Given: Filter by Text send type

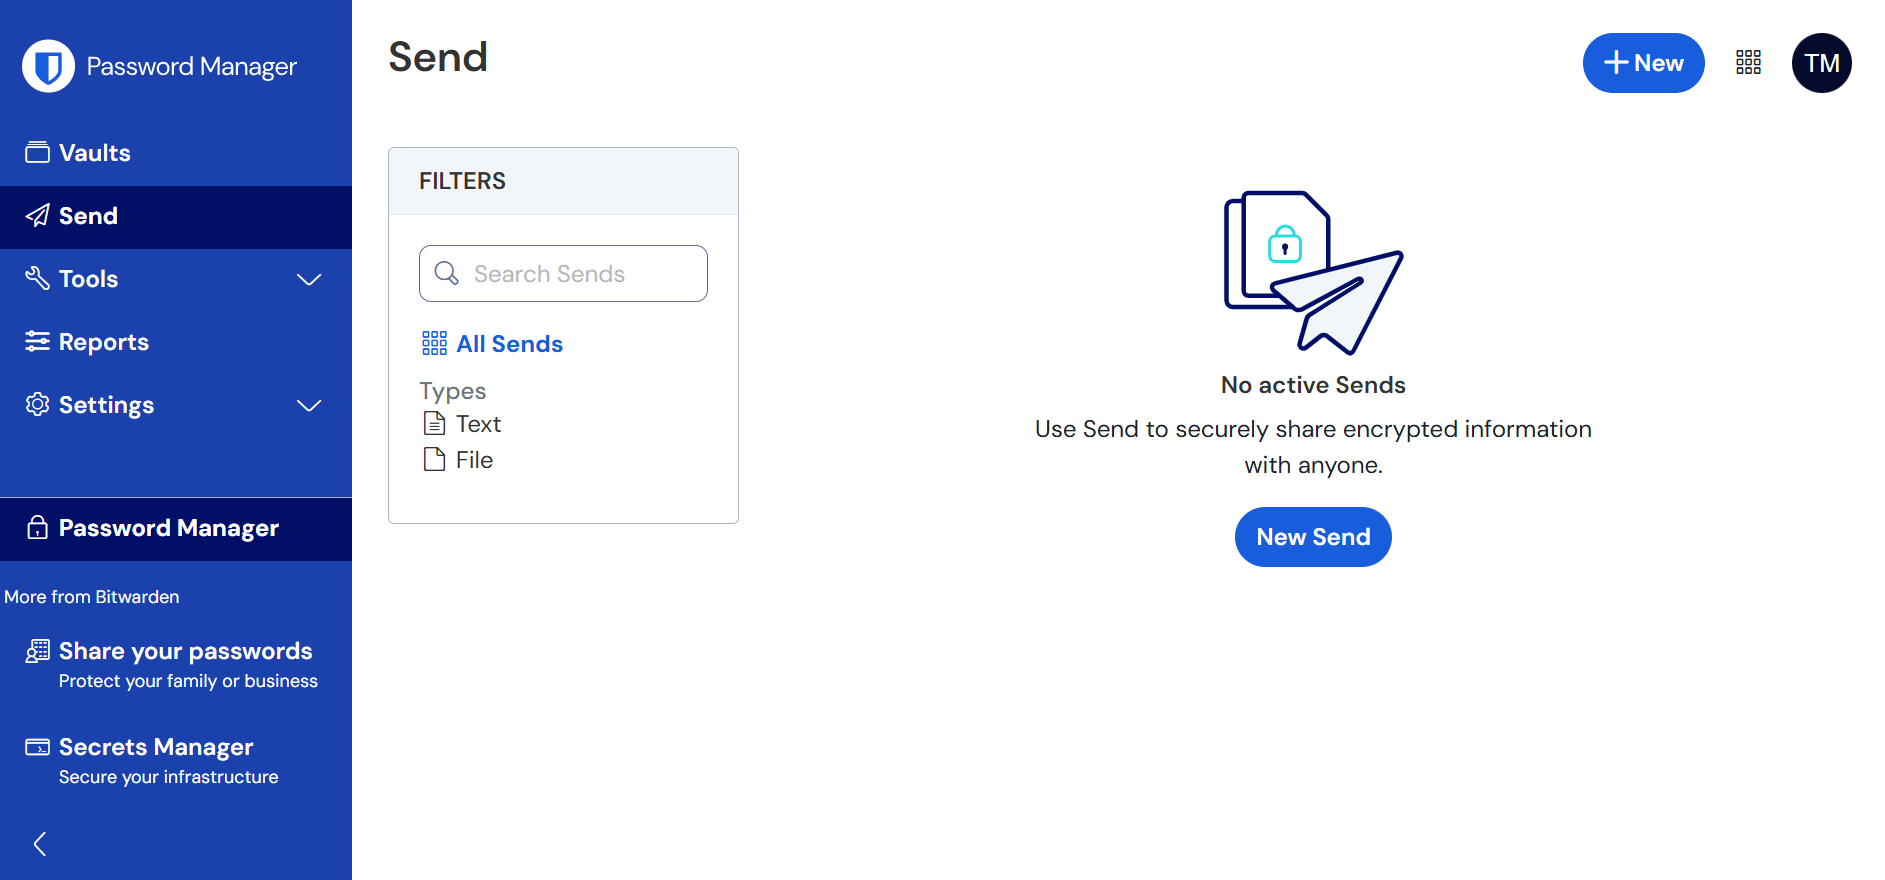Looking at the screenshot, I should coord(478,424).
